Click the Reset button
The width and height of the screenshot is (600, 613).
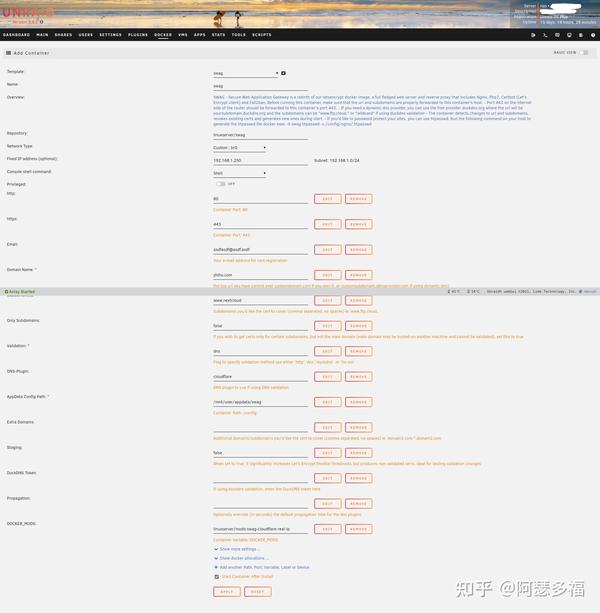point(258,592)
